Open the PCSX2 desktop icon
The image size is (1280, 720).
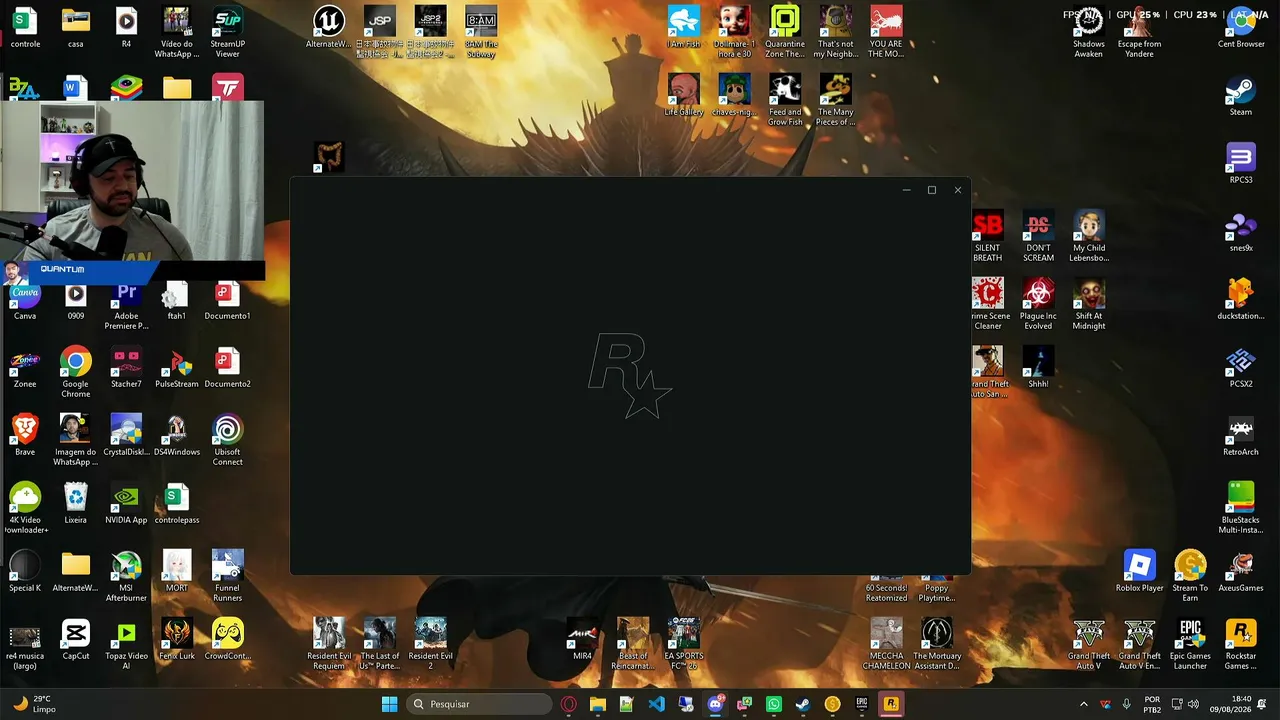(x=1241, y=368)
